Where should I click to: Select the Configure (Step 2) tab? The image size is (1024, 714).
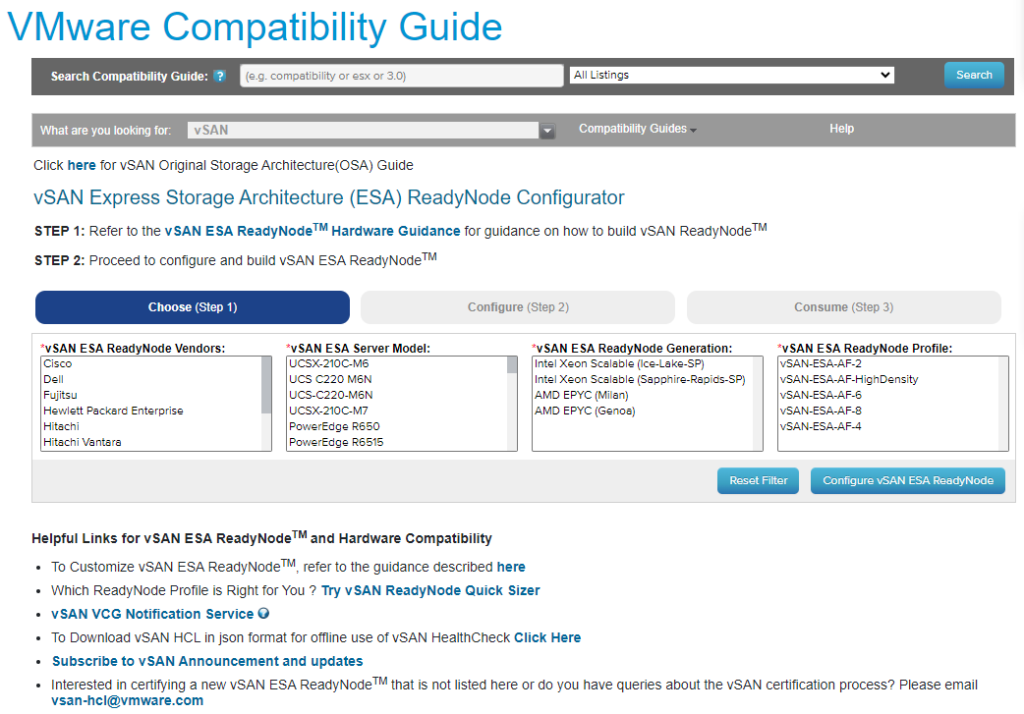pos(518,307)
